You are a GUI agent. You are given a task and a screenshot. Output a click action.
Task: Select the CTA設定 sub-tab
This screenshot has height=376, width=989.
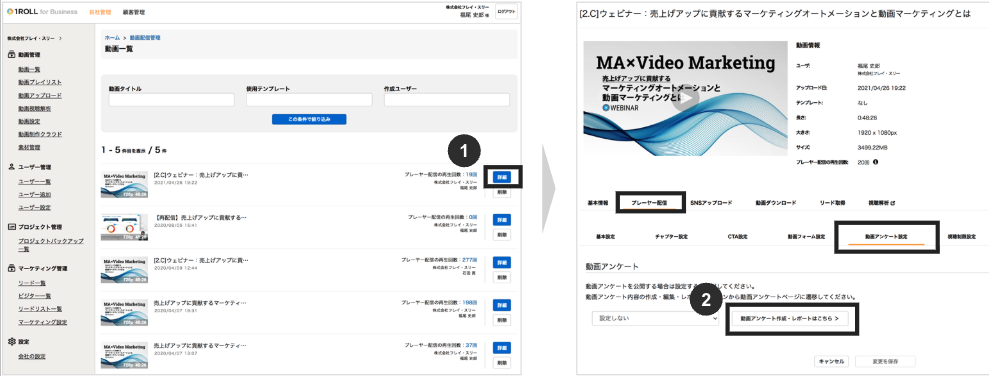pyautogui.click(x=737, y=237)
